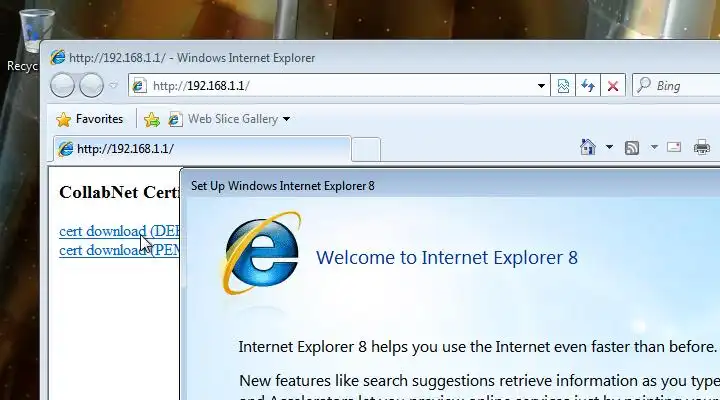Open the cert download (PEM) link

tap(119, 250)
